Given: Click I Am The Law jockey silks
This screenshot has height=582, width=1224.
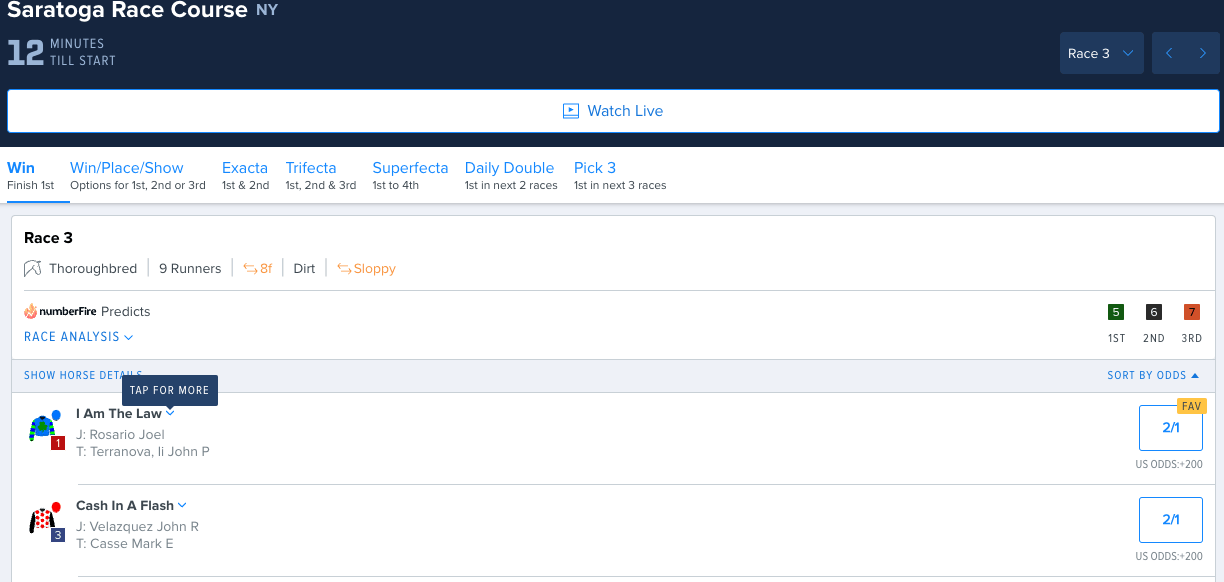Looking at the screenshot, I should 44,427.
